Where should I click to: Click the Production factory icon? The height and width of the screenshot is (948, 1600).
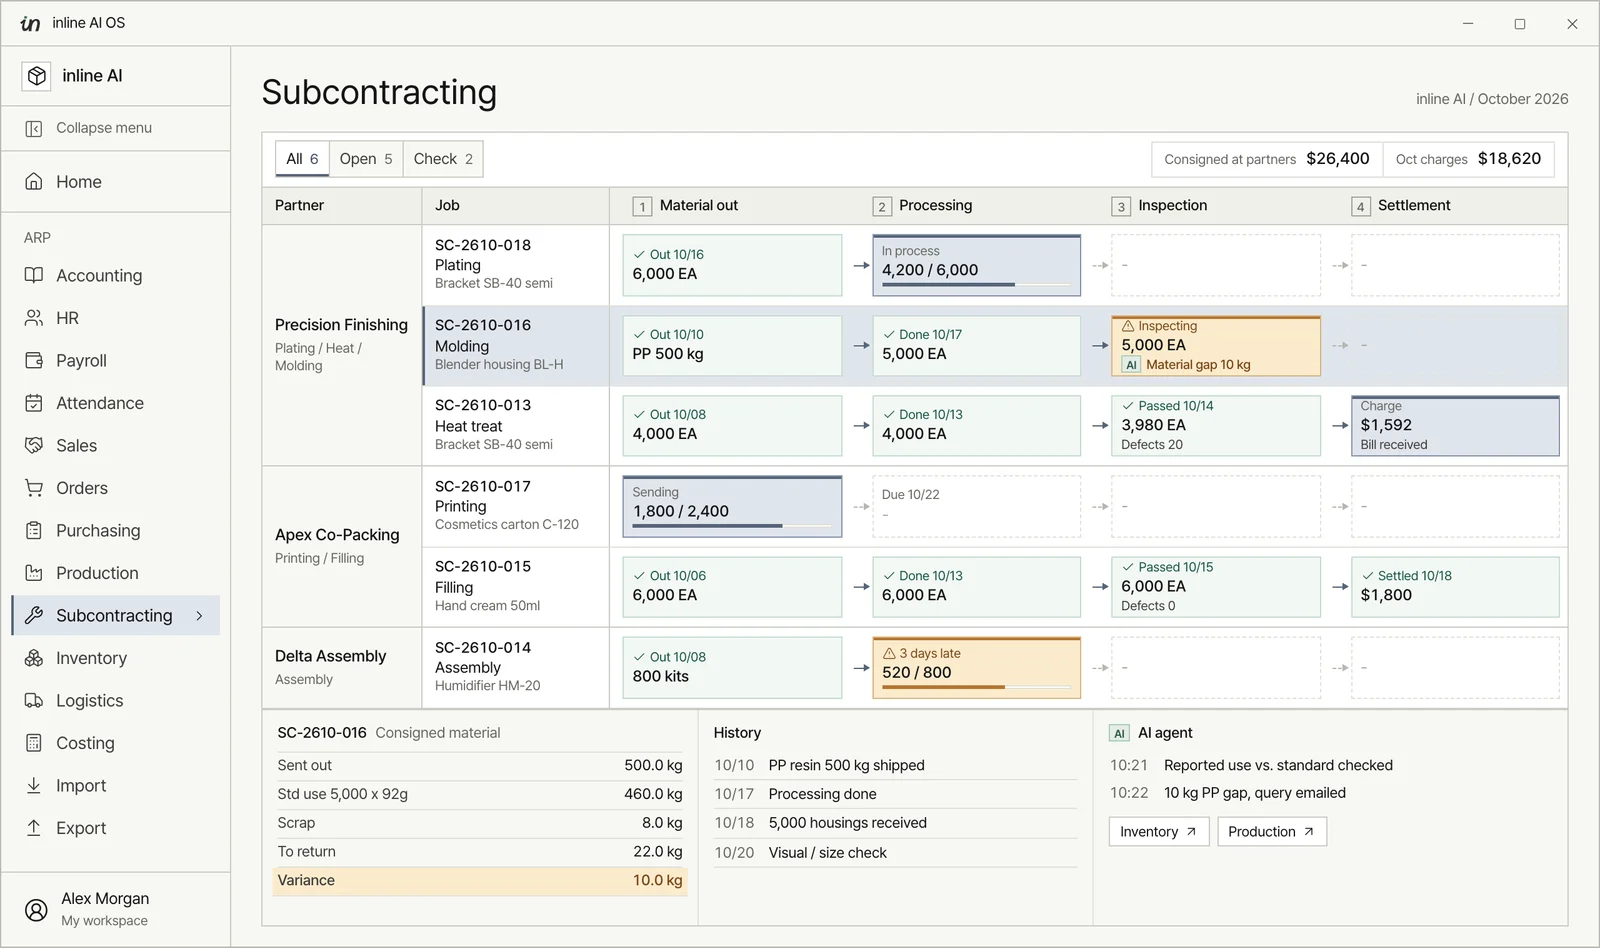34,573
